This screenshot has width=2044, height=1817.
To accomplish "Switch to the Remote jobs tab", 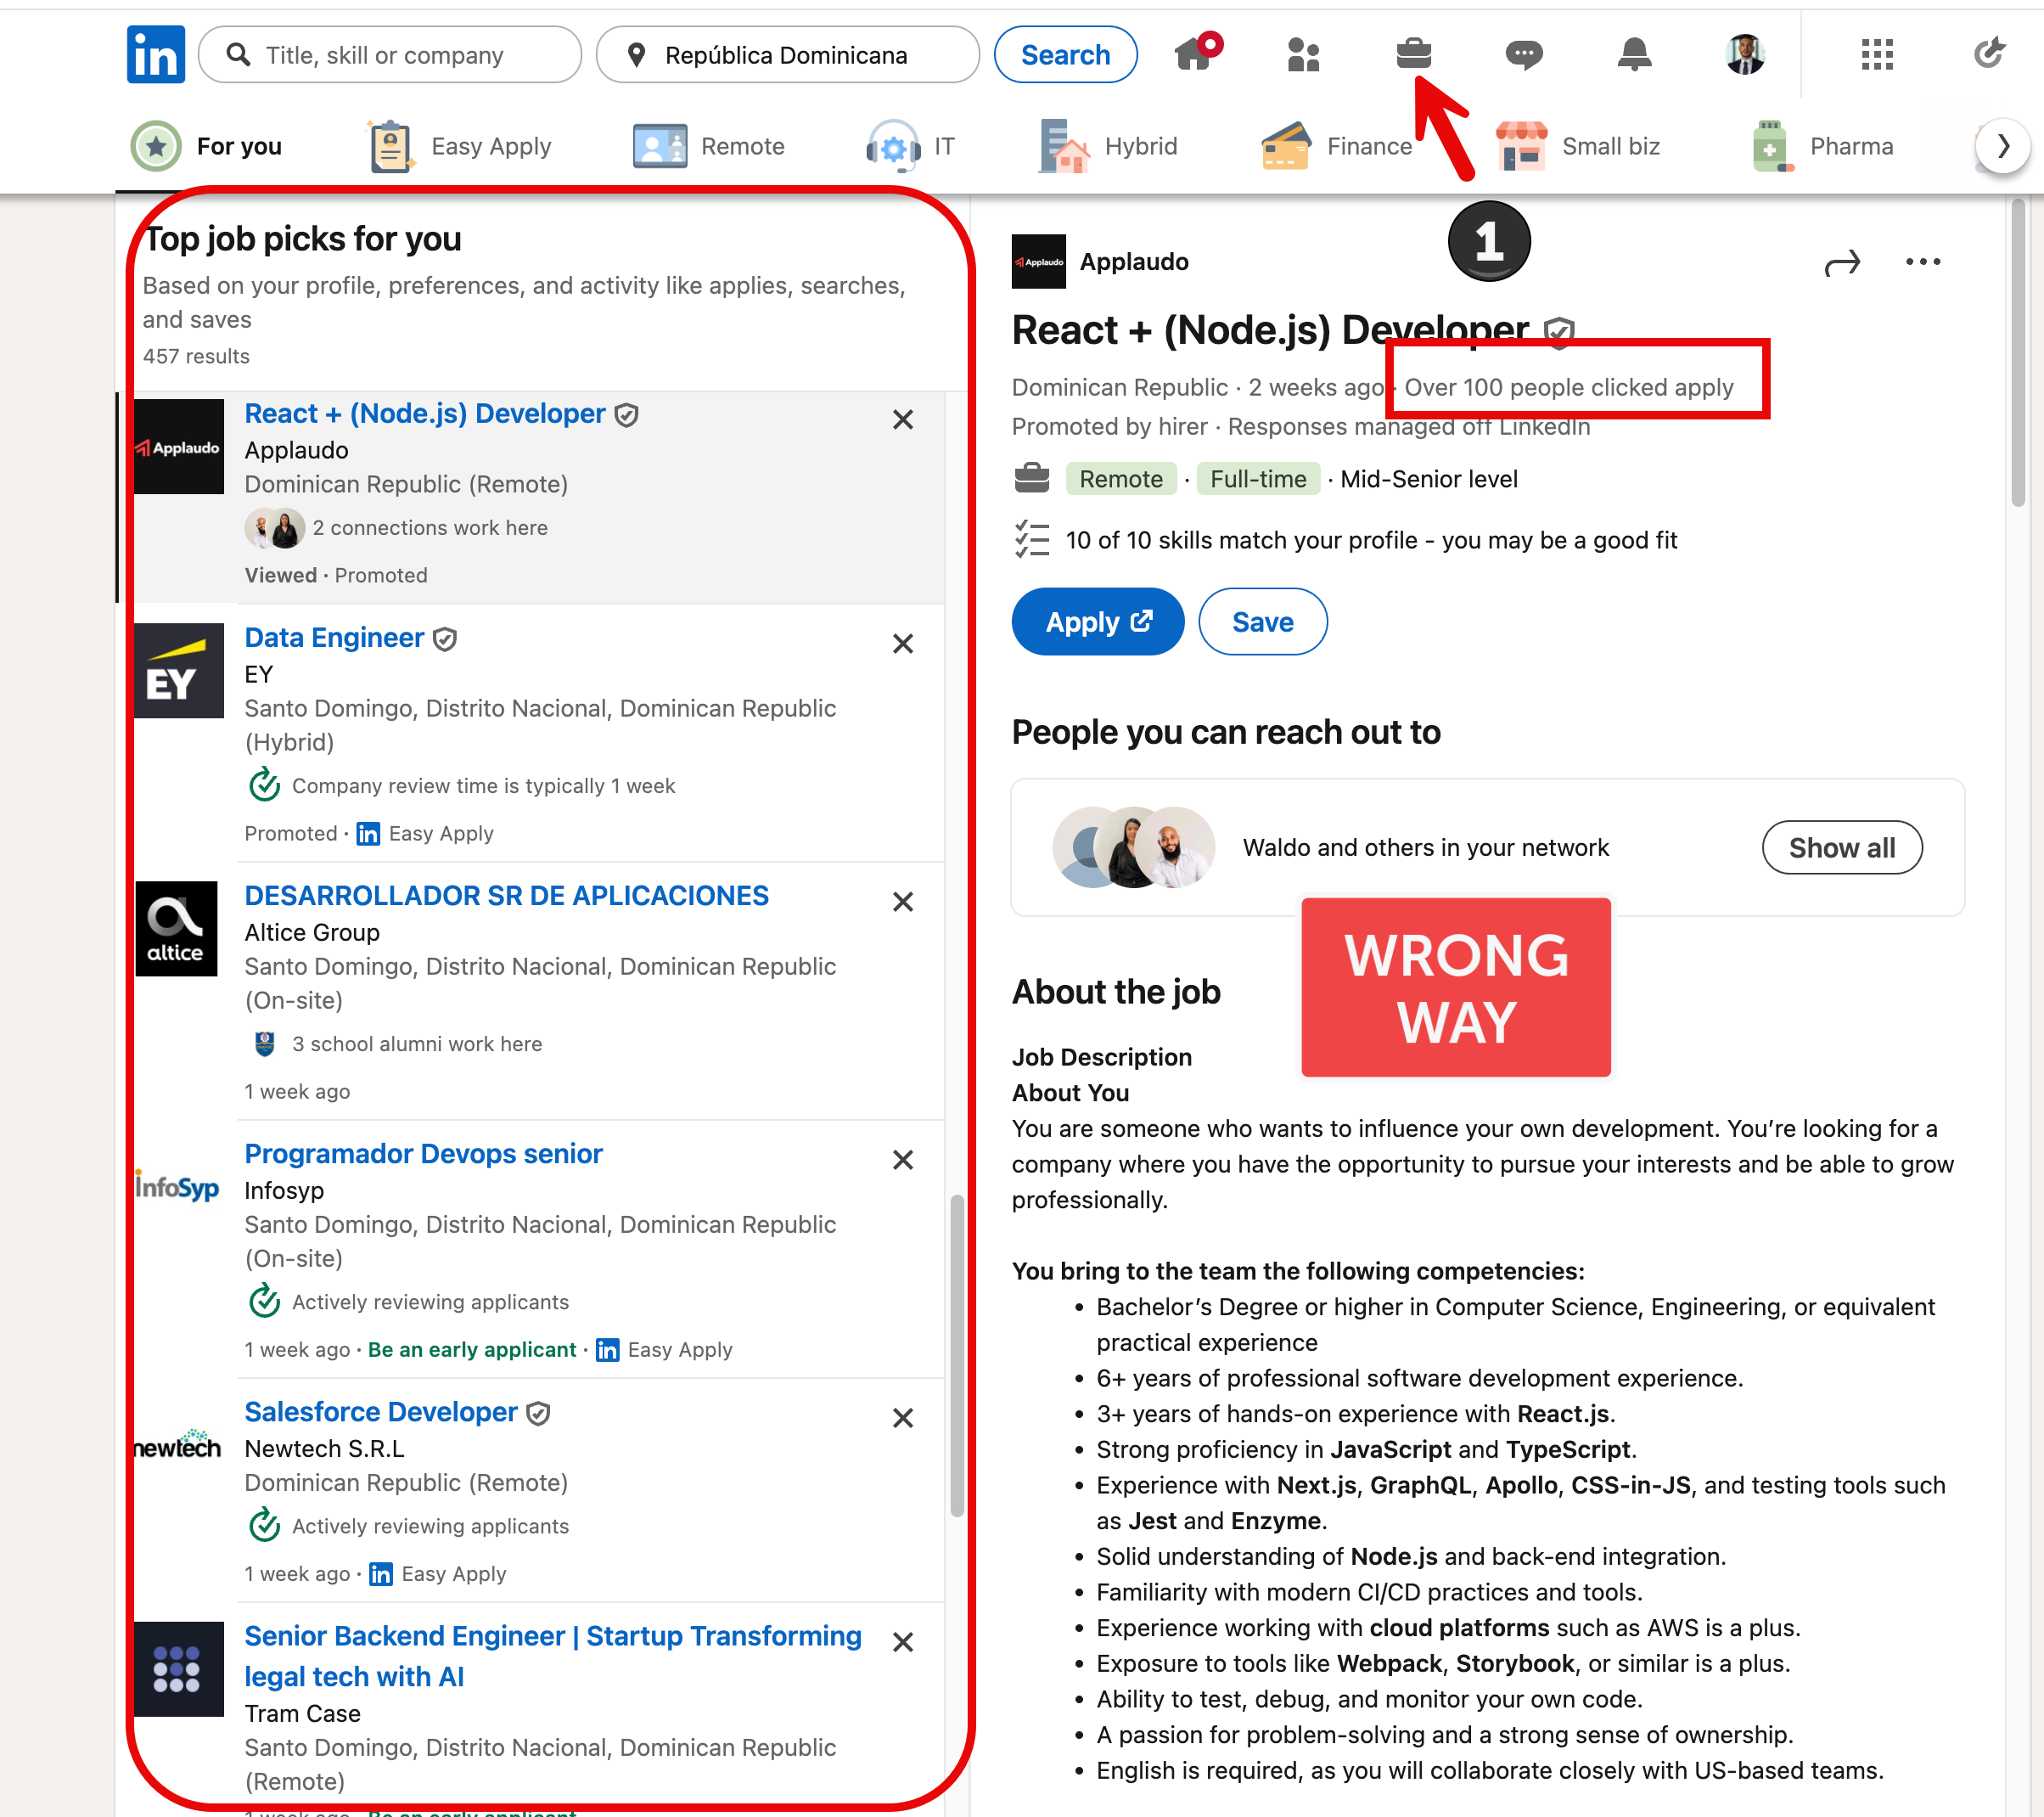I will [x=709, y=147].
